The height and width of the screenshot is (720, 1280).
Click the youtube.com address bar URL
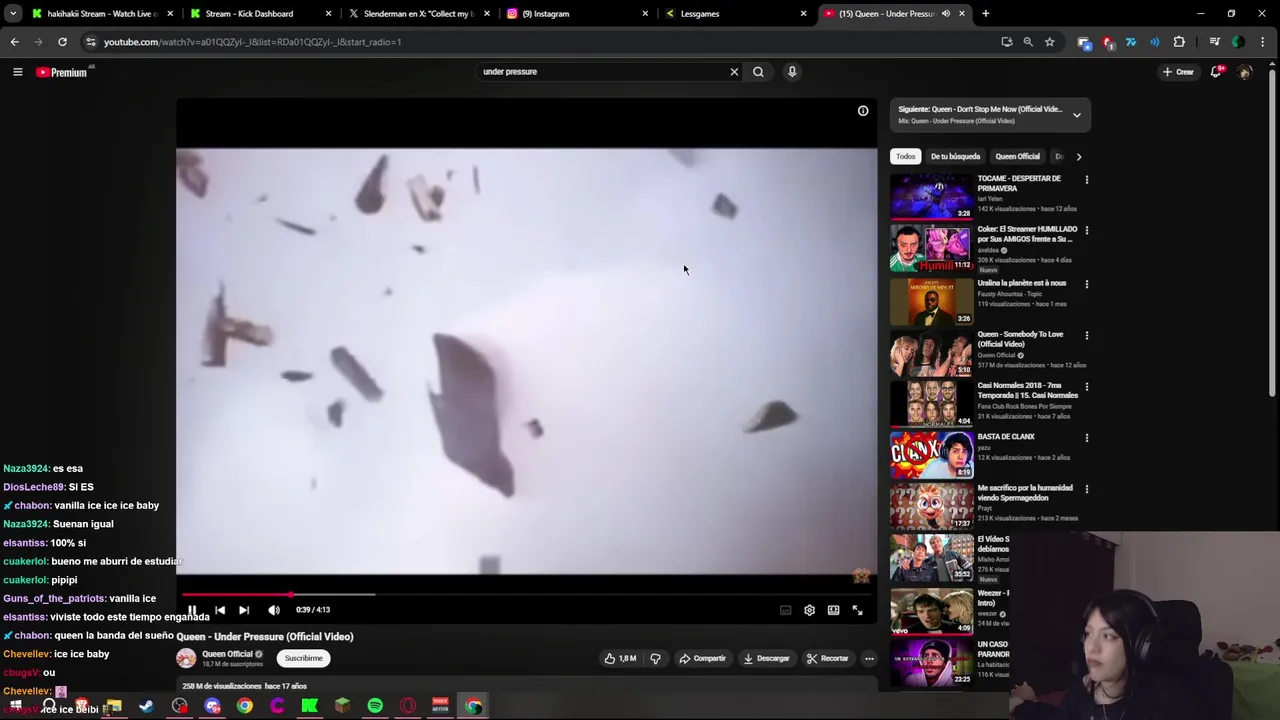point(252,42)
